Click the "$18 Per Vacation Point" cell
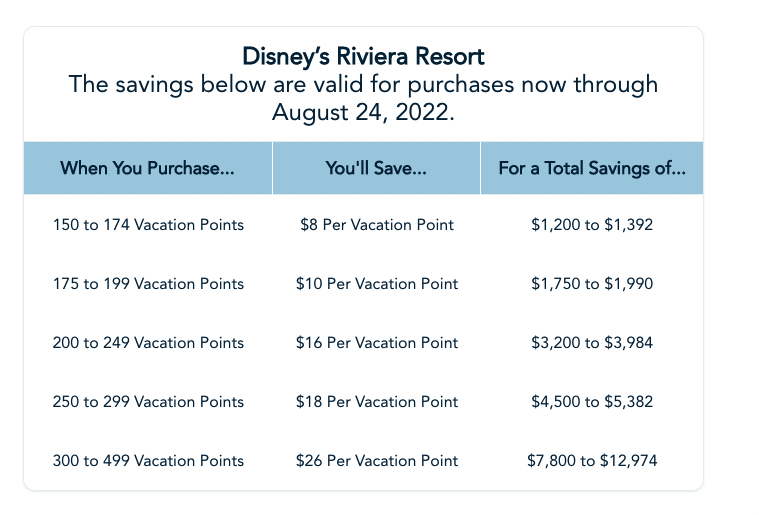This screenshot has width=759, height=515. (377, 402)
